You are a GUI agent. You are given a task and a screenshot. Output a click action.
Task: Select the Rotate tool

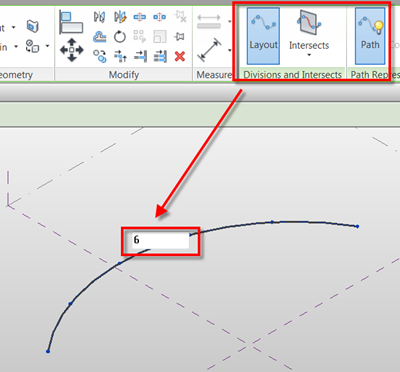[120, 37]
